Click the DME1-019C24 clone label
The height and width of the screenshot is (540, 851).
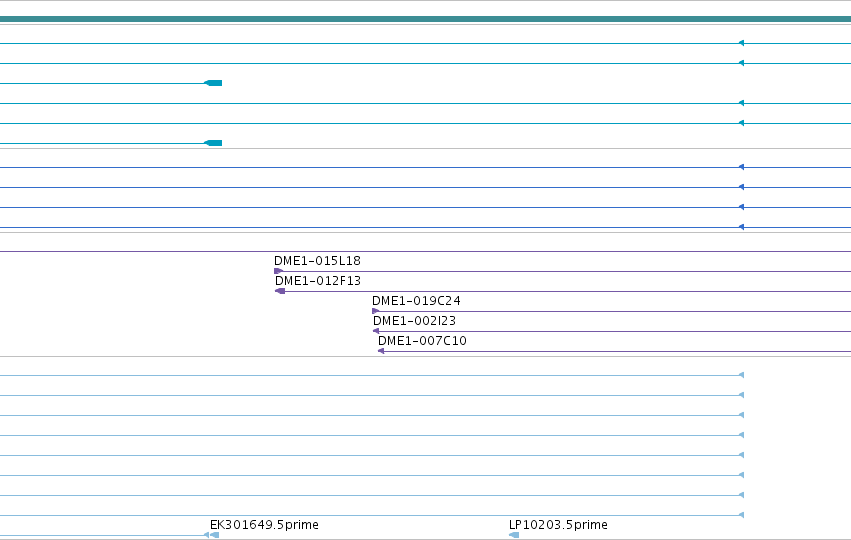click(416, 301)
